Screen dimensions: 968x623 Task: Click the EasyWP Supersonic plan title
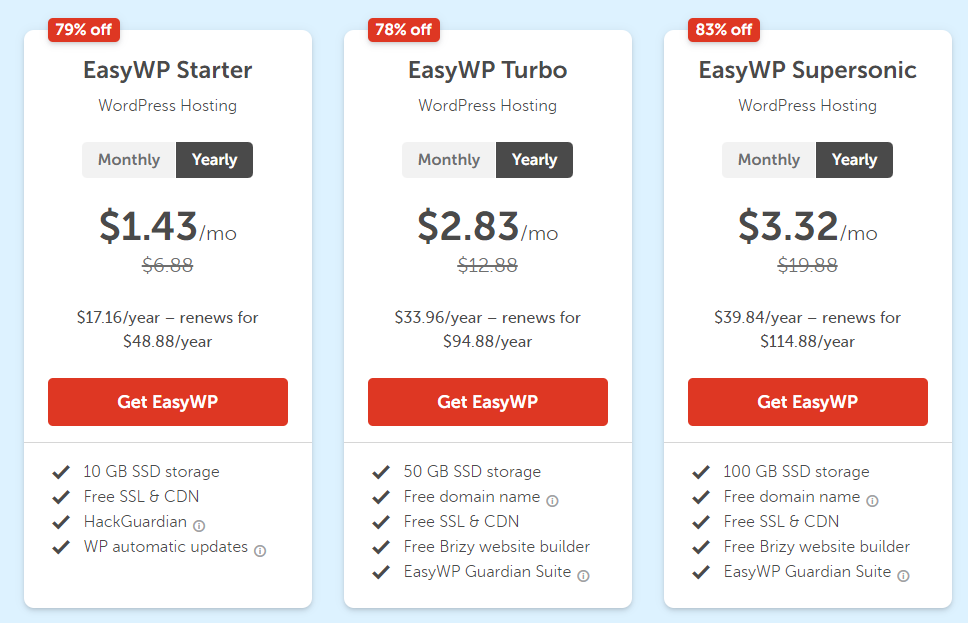click(x=807, y=70)
